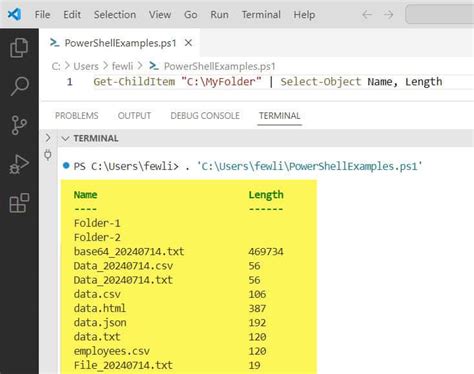Switch to the DEBUG CONSOLE tab
This screenshot has height=374, width=474.
tap(205, 116)
